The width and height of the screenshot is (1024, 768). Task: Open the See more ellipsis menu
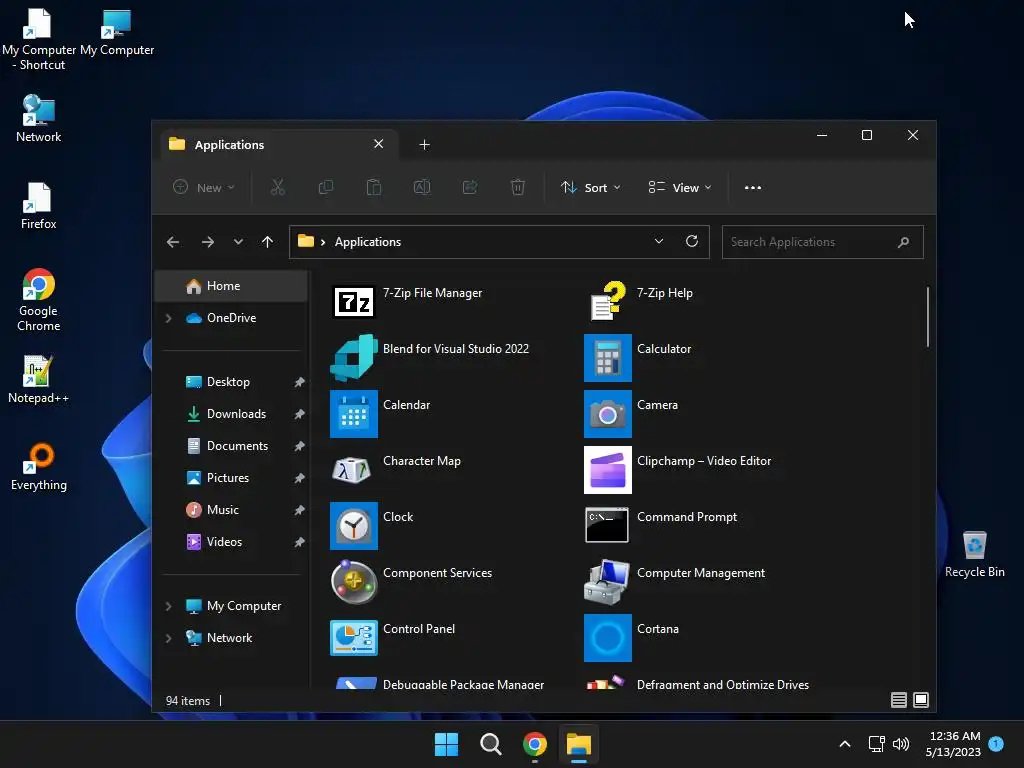(x=752, y=187)
